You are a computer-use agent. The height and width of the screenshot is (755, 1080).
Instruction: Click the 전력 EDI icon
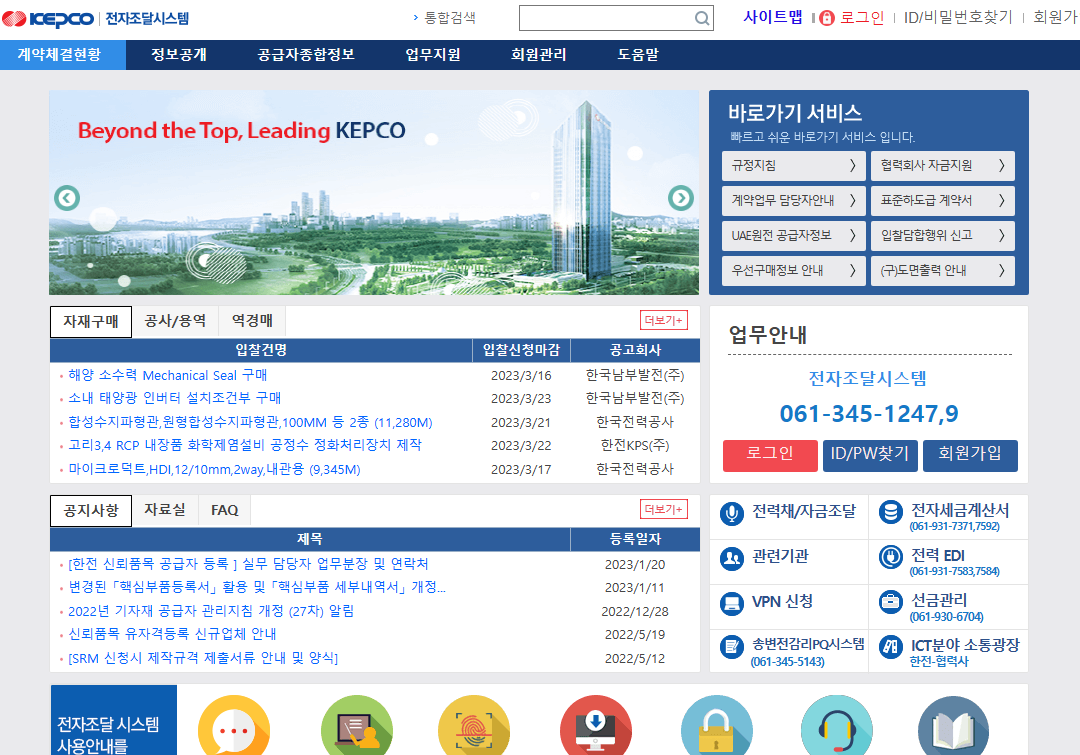tap(891, 557)
